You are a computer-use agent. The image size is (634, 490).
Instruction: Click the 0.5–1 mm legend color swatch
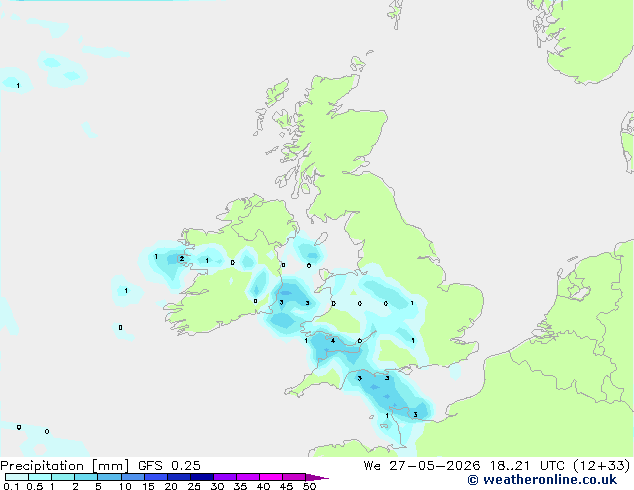click(x=40, y=477)
